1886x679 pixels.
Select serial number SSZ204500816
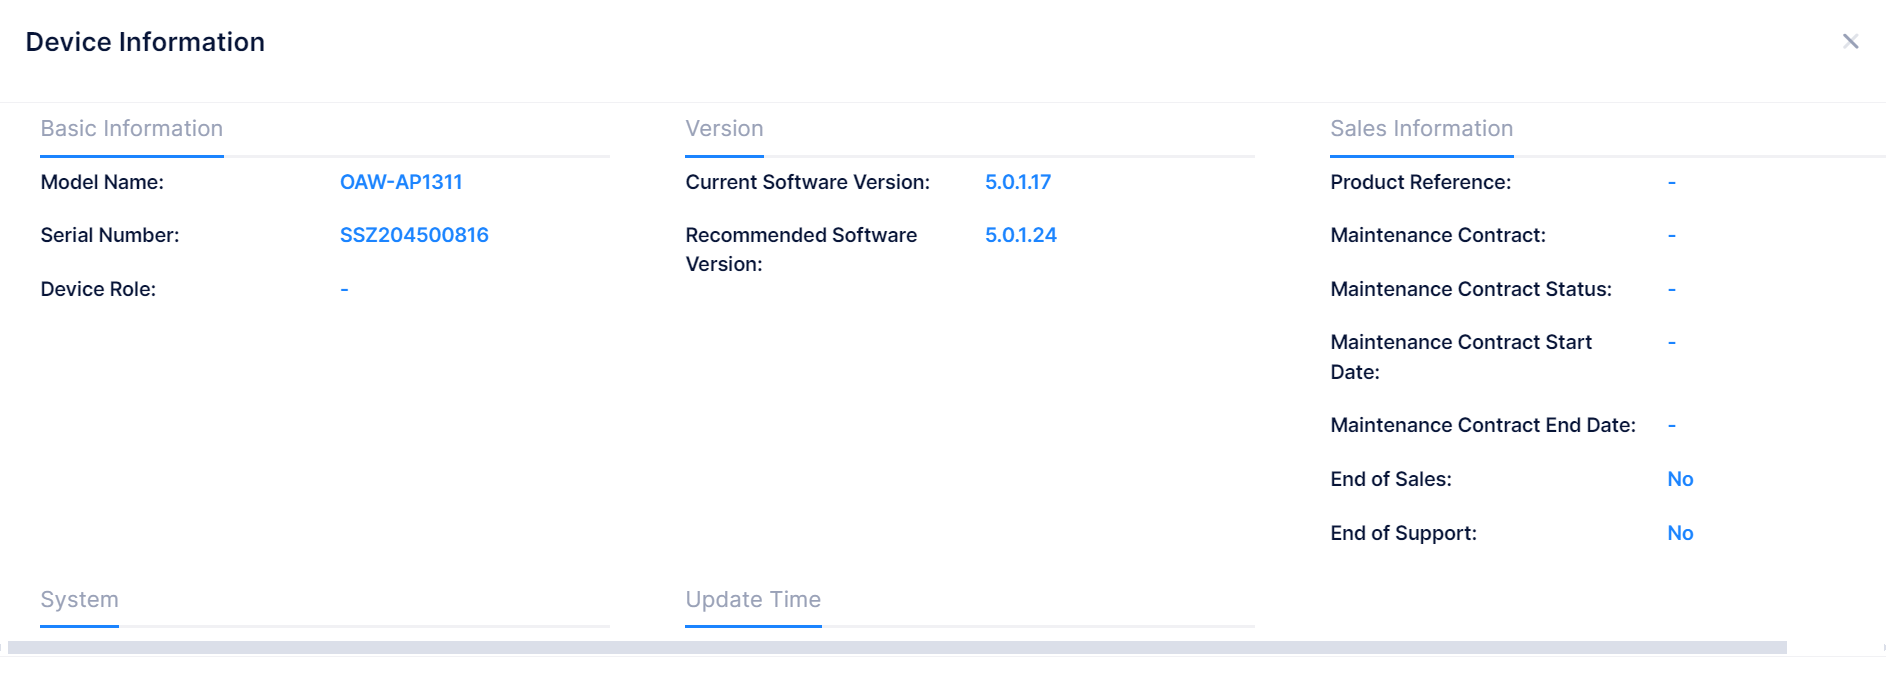[414, 235]
